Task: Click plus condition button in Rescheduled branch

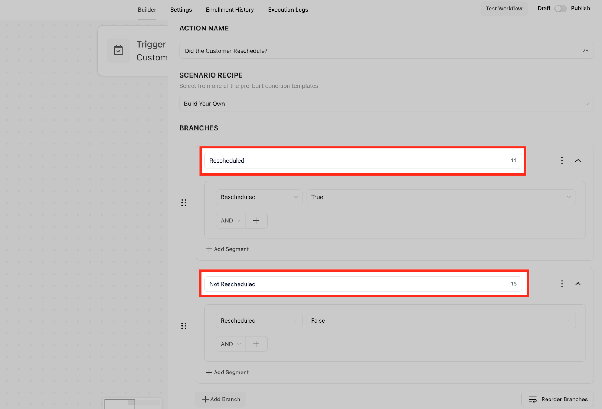Action: (256, 221)
